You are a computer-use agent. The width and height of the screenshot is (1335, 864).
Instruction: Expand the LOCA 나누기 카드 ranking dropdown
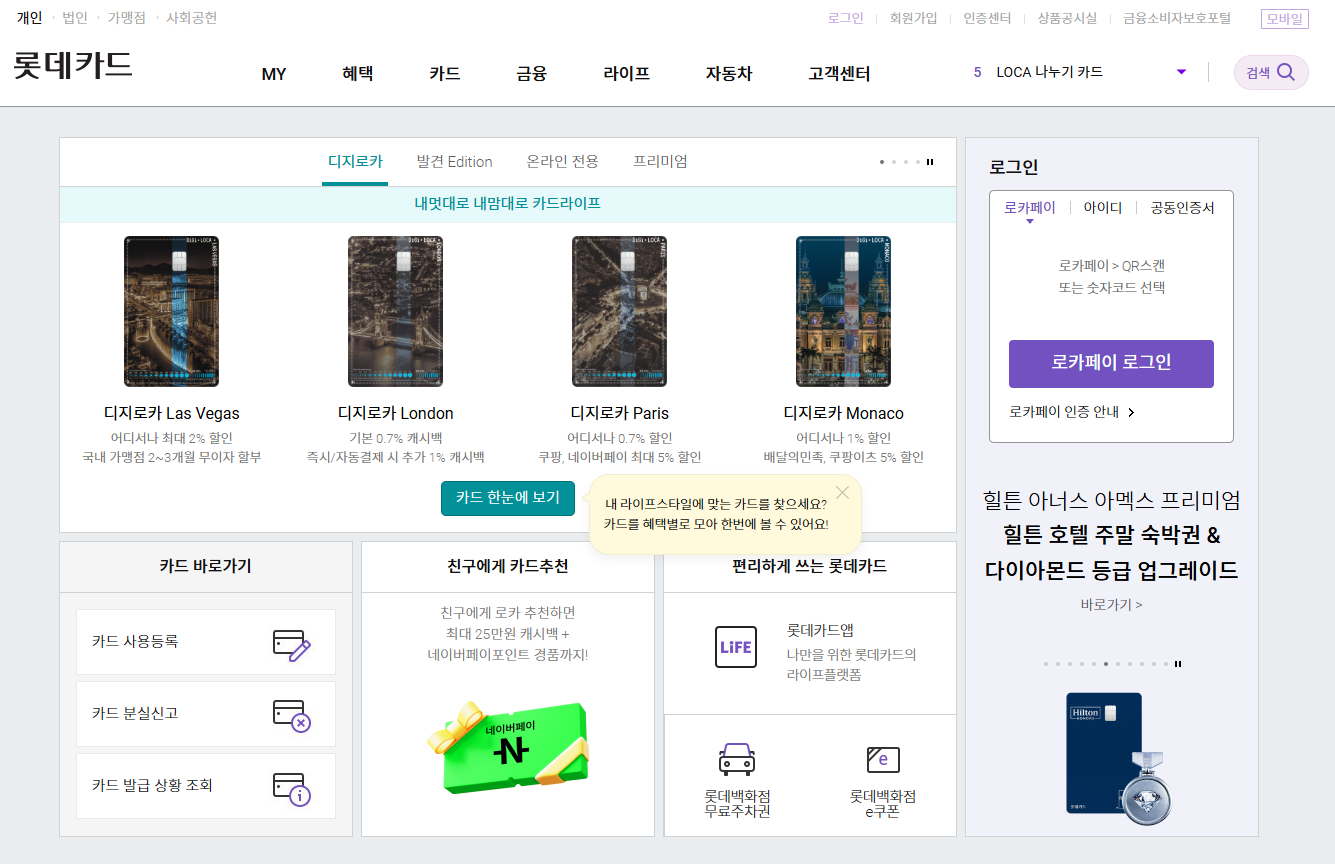(1181, 72)
